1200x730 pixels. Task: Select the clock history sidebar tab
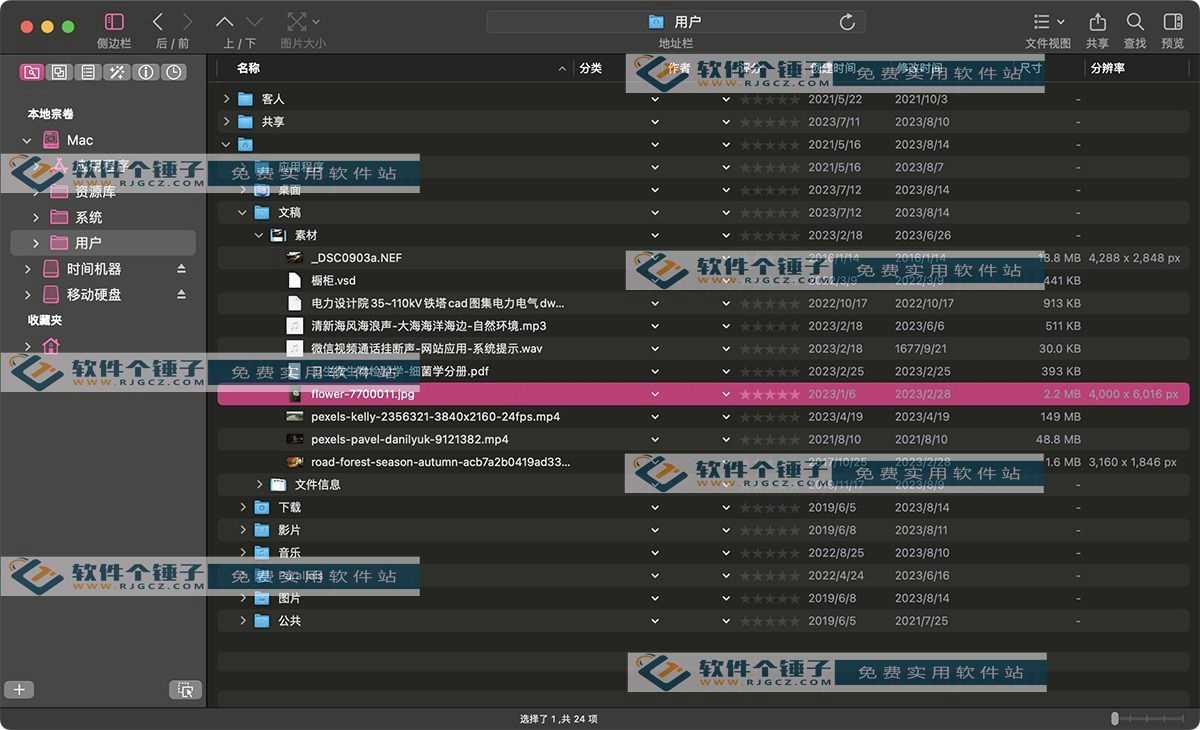tap(174, 72)
